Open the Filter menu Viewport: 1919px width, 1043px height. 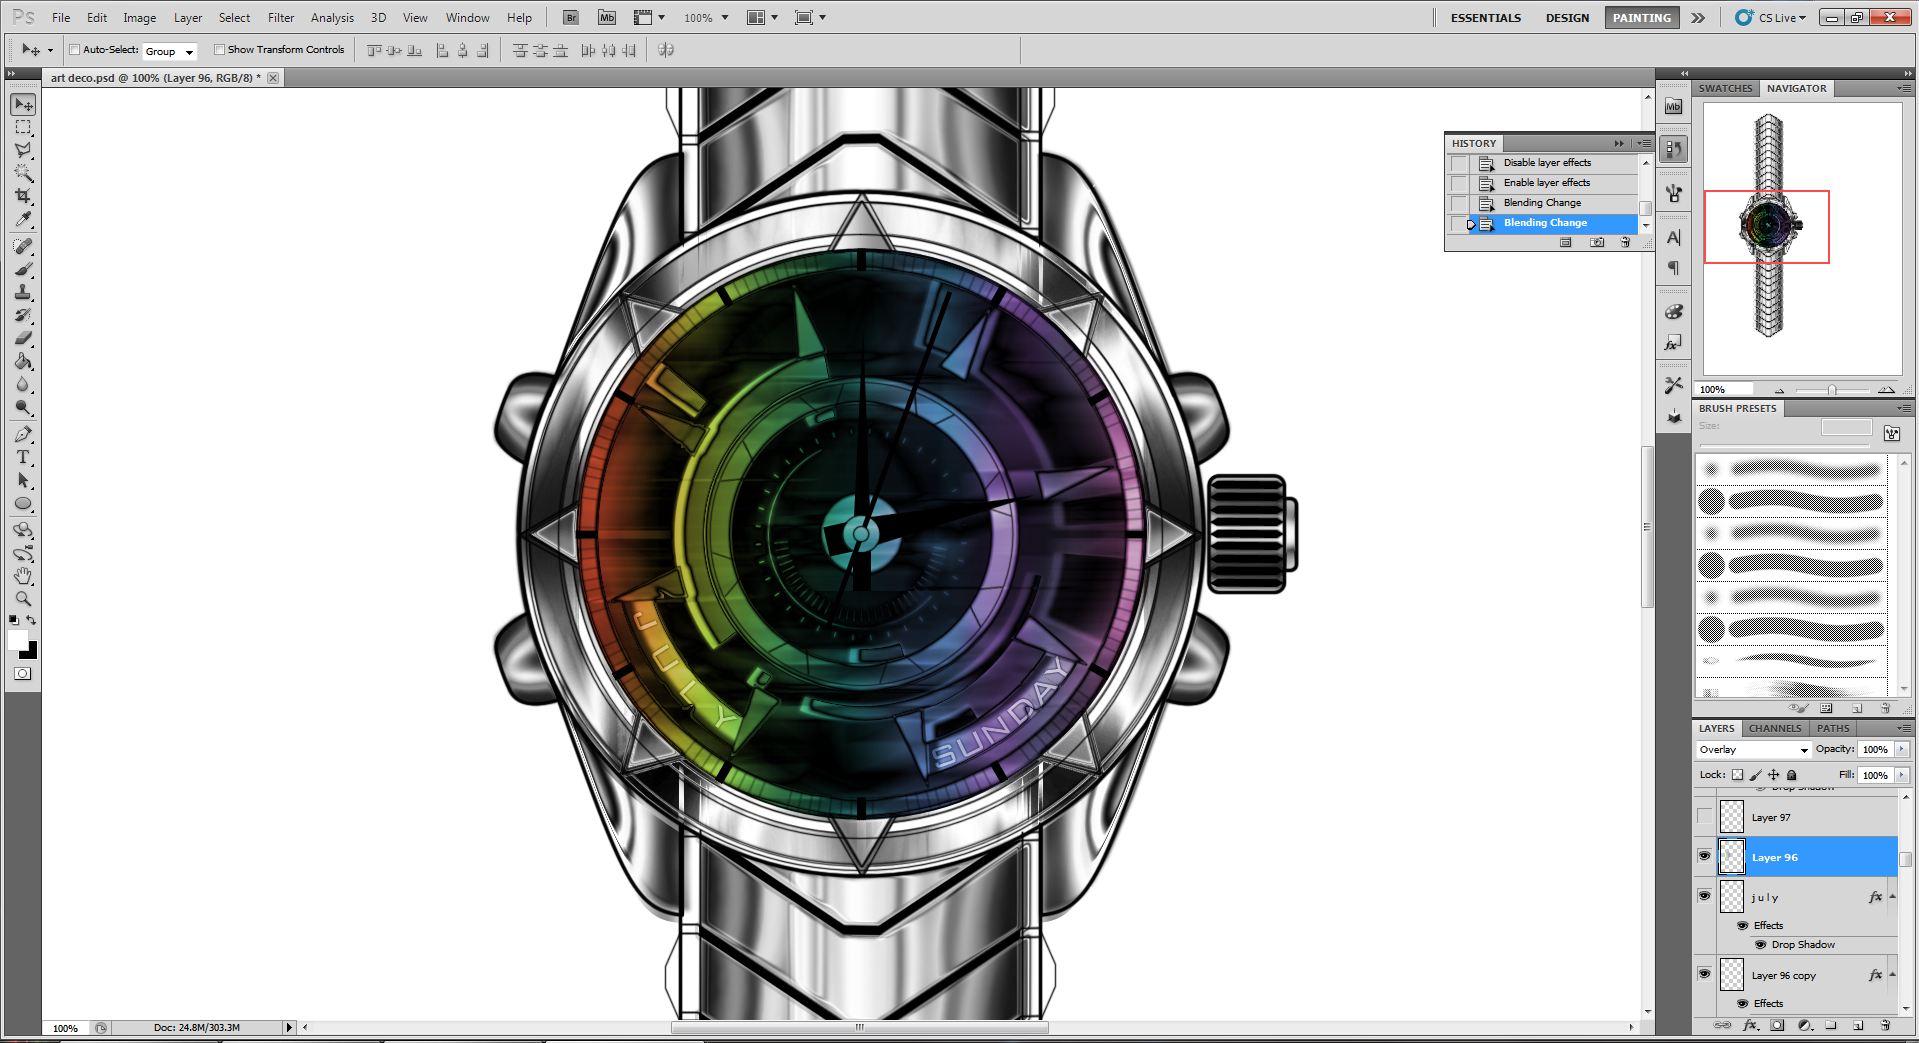[281, 18]
